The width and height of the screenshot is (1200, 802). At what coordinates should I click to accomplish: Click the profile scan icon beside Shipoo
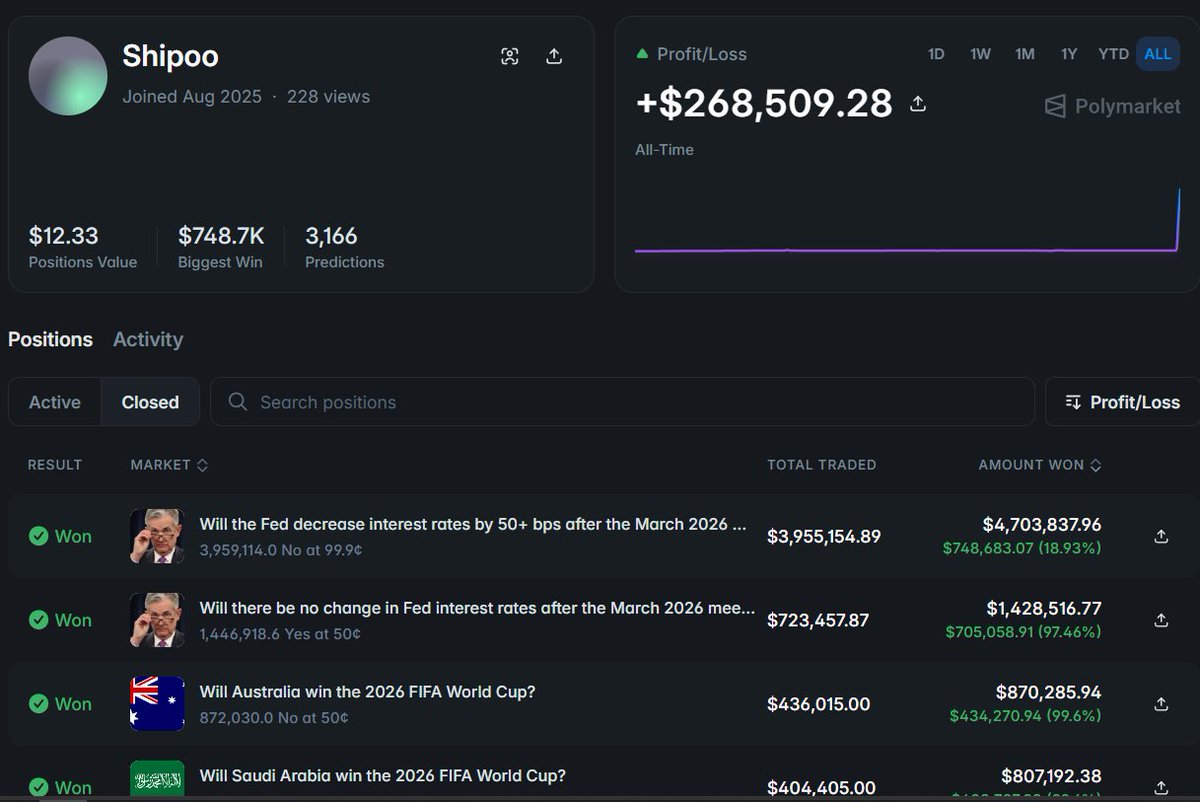pos(510,56)
